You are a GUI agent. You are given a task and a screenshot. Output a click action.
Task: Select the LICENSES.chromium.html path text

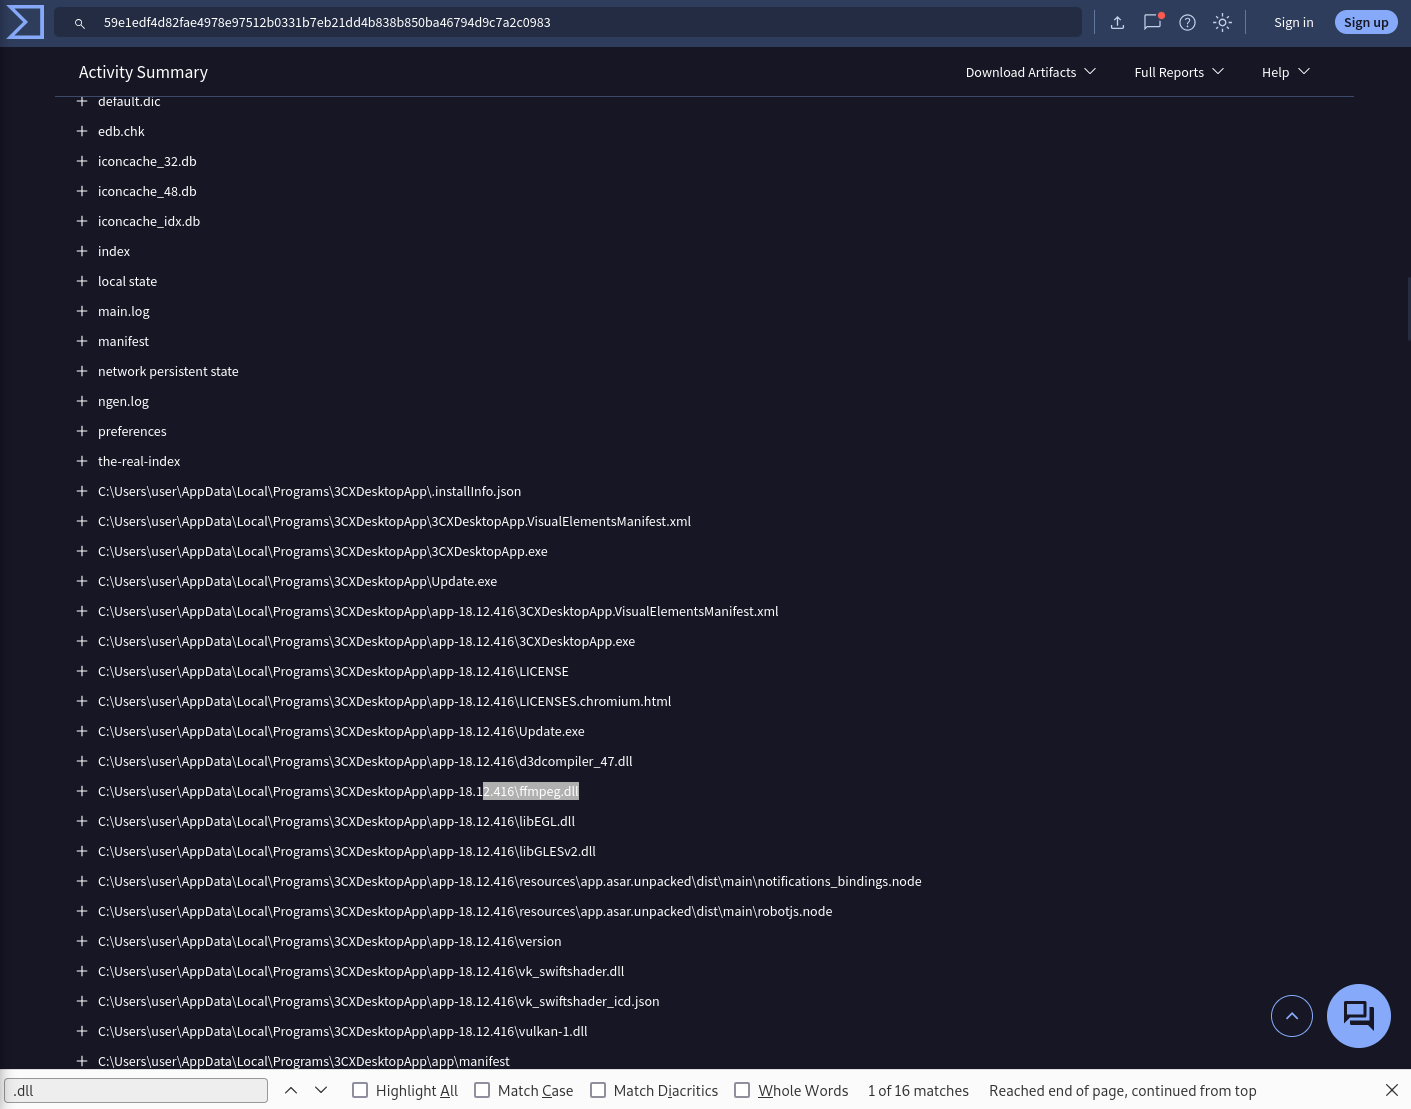384,701
